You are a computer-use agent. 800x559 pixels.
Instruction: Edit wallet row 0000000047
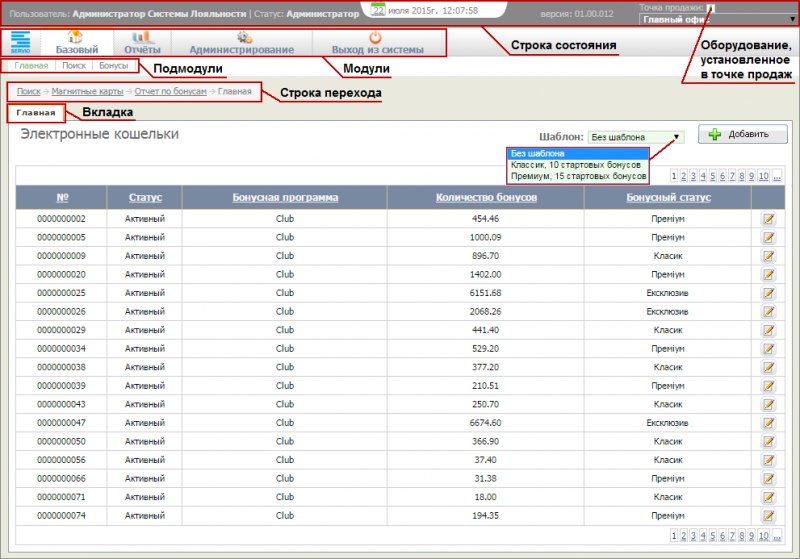coord(769,423)
